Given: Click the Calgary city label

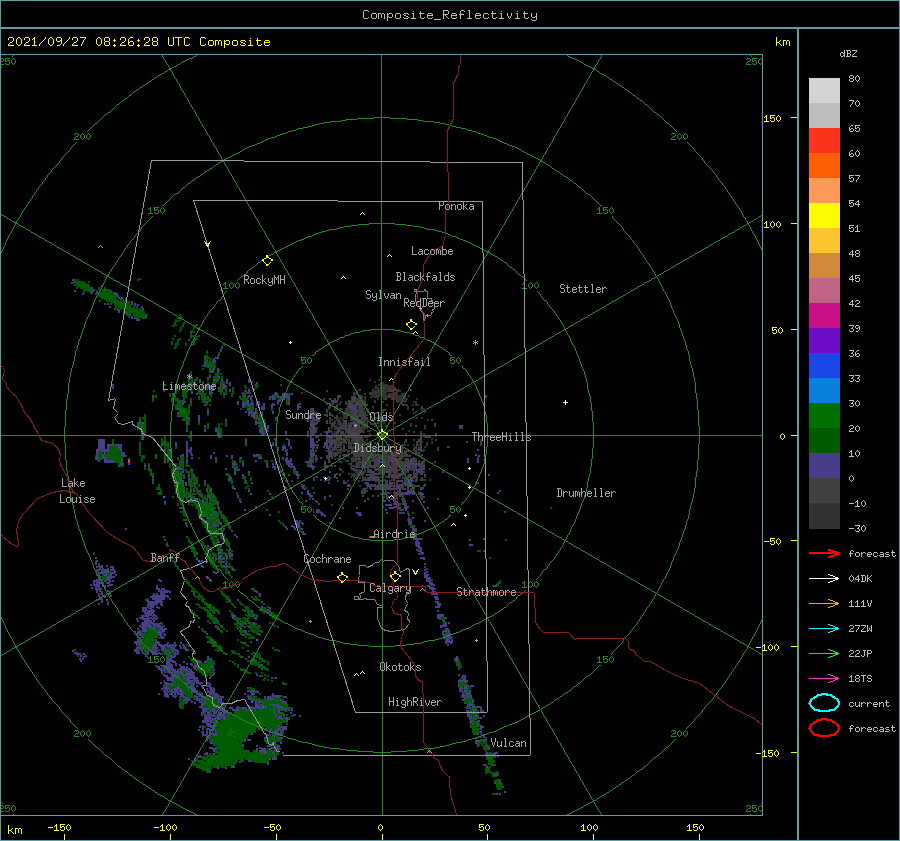Looking at the screenshot, I should [x=390, y=588].
